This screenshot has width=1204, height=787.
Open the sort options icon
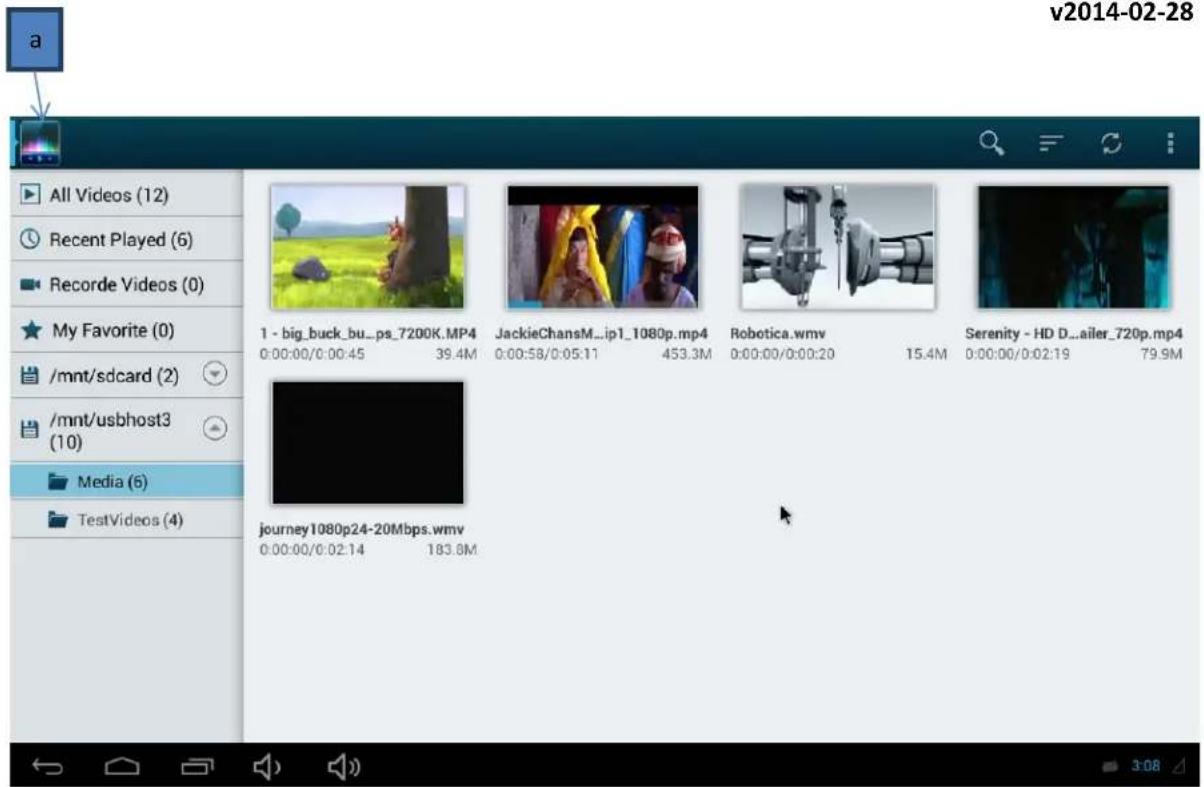click(1050, 144)
